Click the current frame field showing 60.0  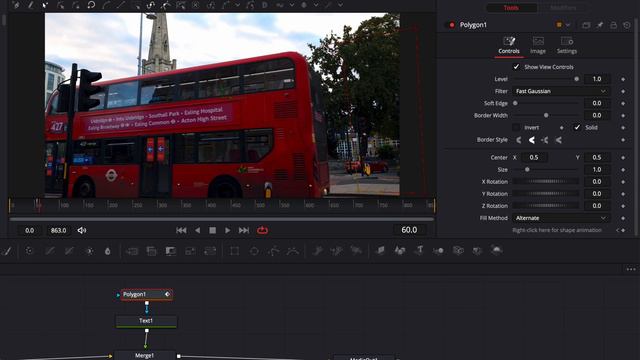[x=409, y=230]
